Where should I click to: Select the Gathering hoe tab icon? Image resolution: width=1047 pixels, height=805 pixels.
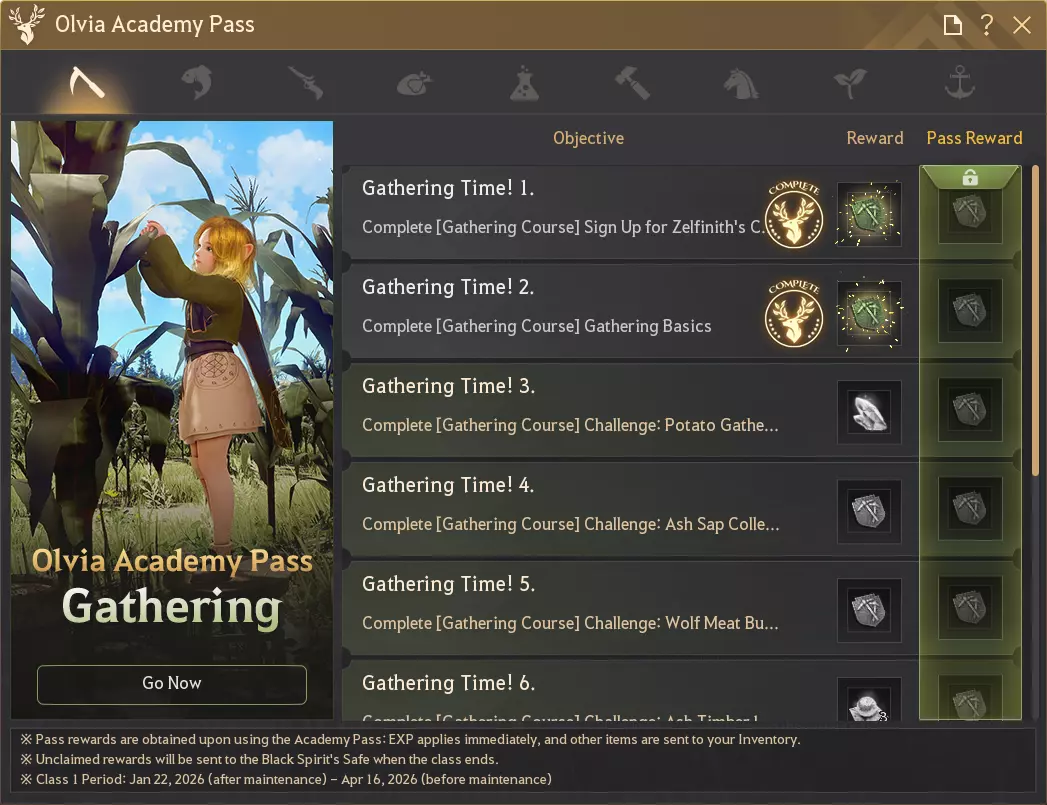click(87, 83)
